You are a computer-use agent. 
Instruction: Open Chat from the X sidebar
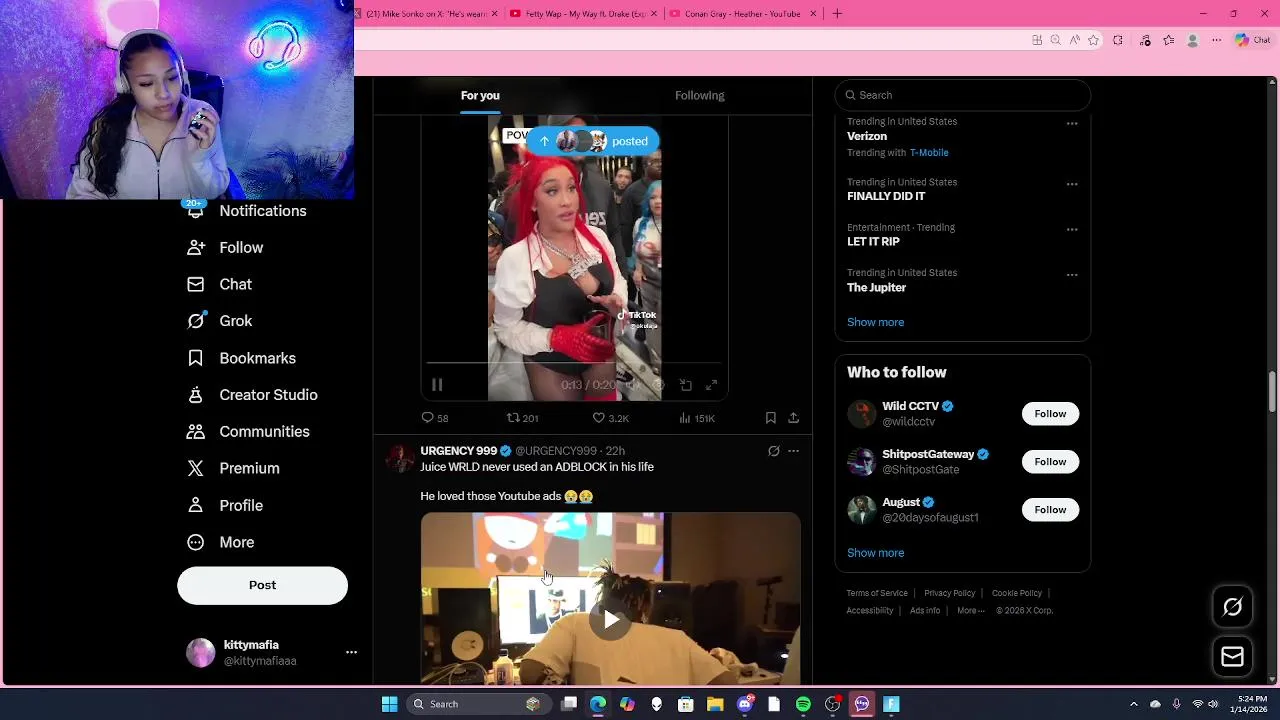[x=220, y=284]
